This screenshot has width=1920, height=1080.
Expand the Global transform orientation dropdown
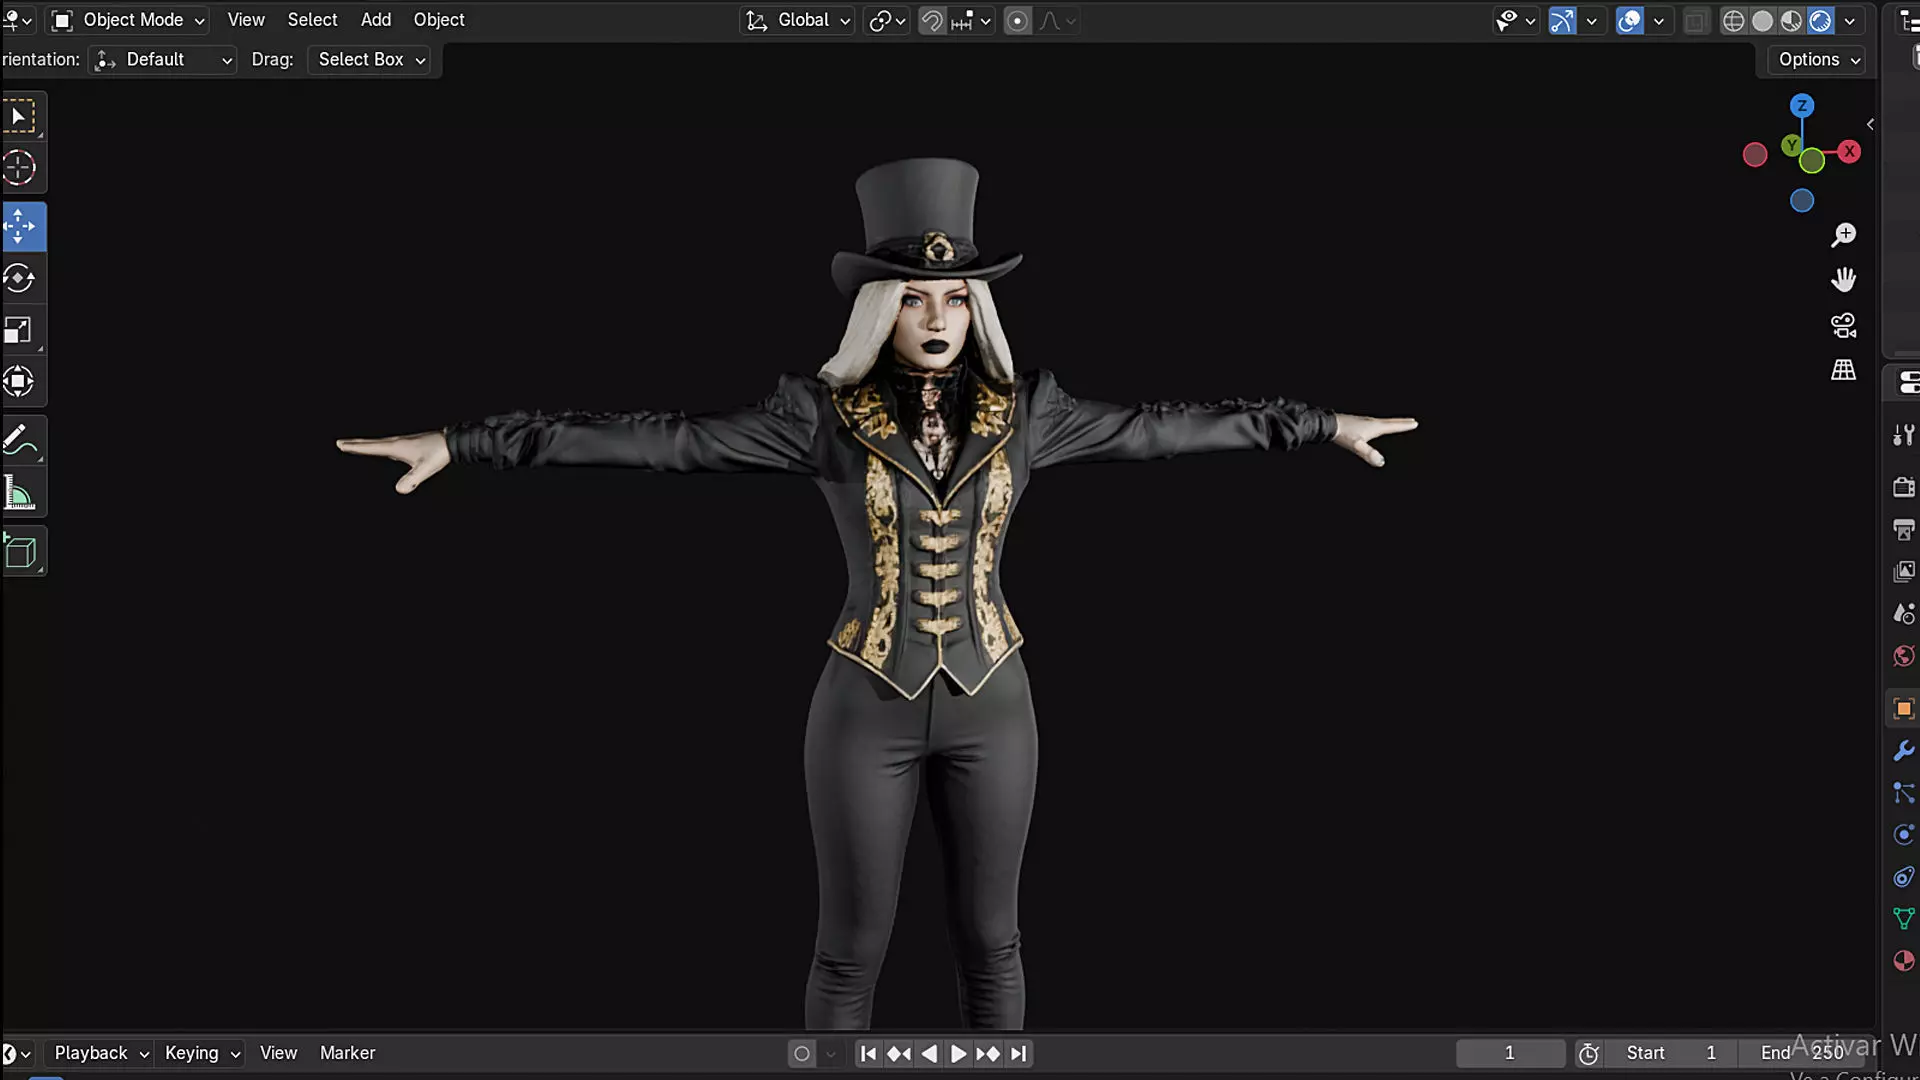tap(799, 20)
